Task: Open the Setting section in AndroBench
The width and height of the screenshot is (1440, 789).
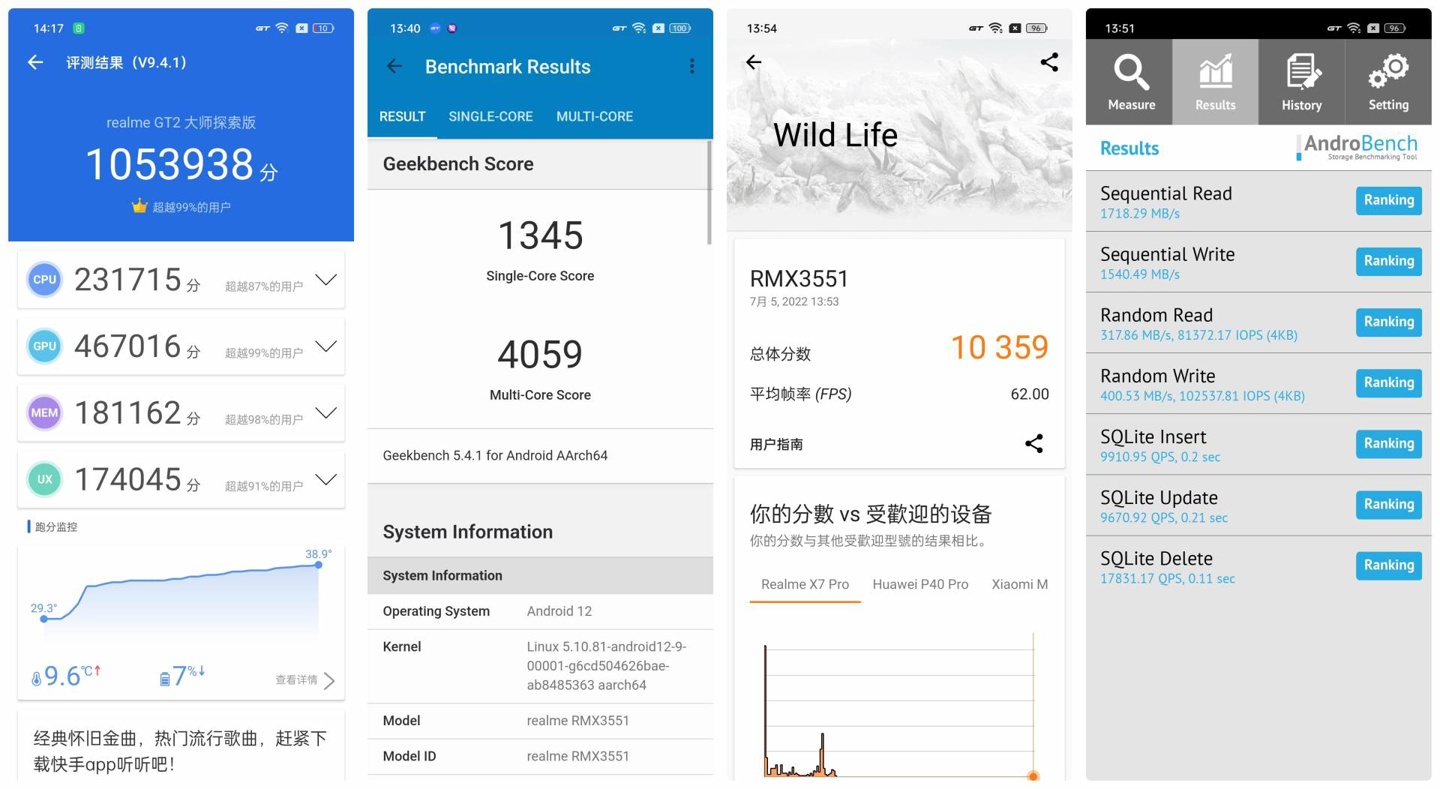Action: point(1388,82)
